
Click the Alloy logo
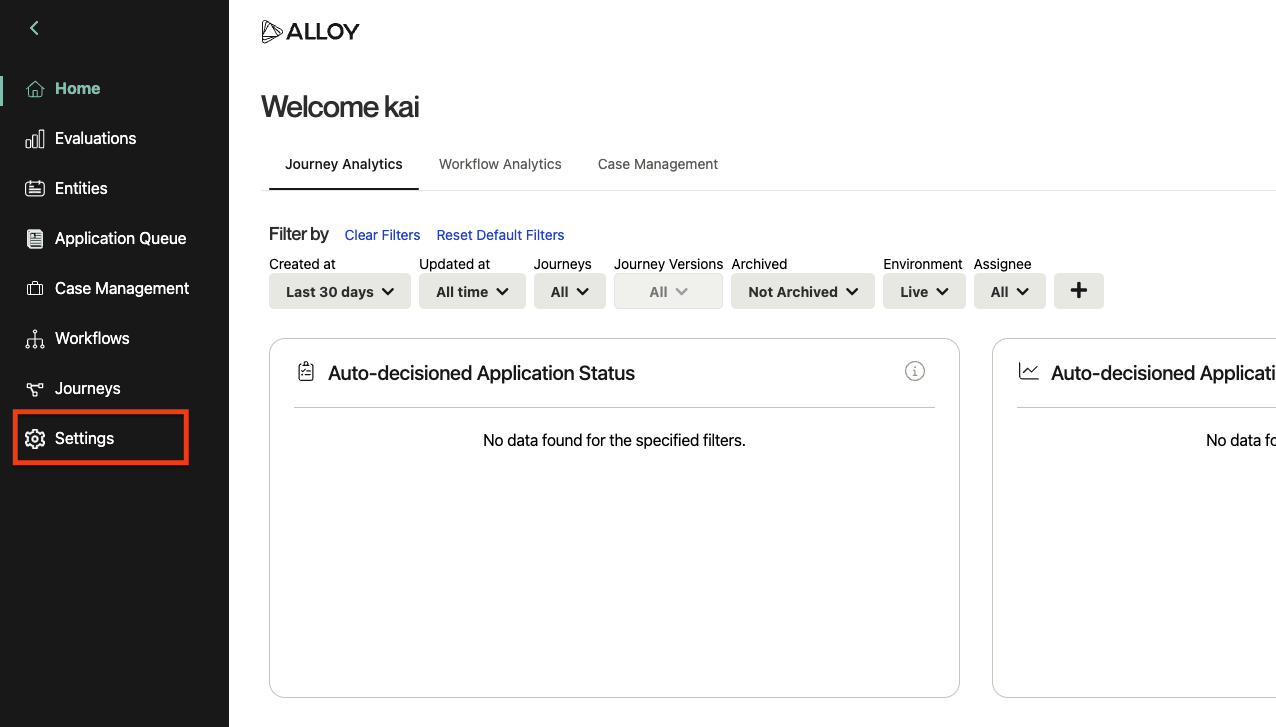tap(310, 32)
